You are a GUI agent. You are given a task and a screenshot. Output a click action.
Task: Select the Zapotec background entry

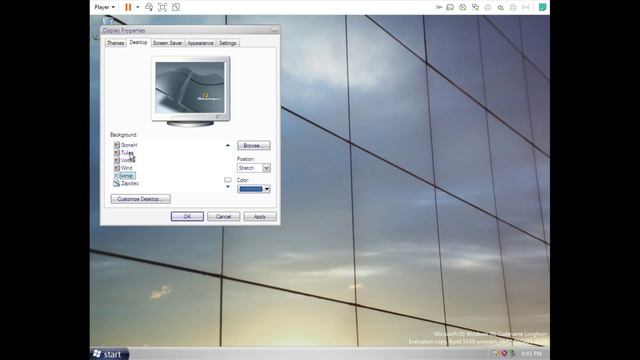tap(130, 183)
